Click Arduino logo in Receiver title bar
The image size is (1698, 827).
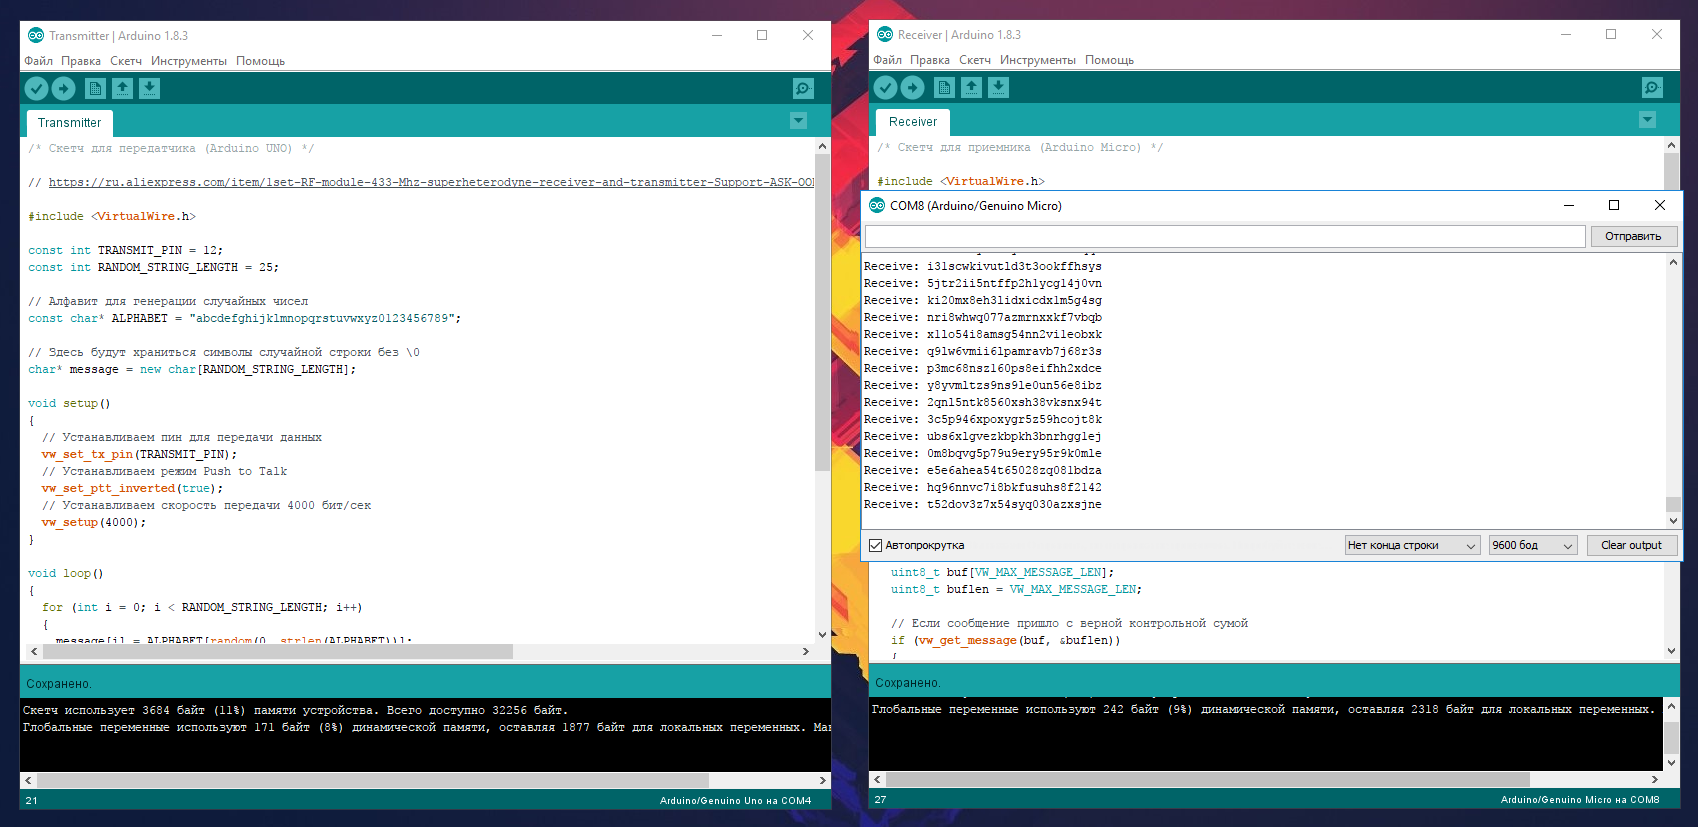(x=885, y=34)
